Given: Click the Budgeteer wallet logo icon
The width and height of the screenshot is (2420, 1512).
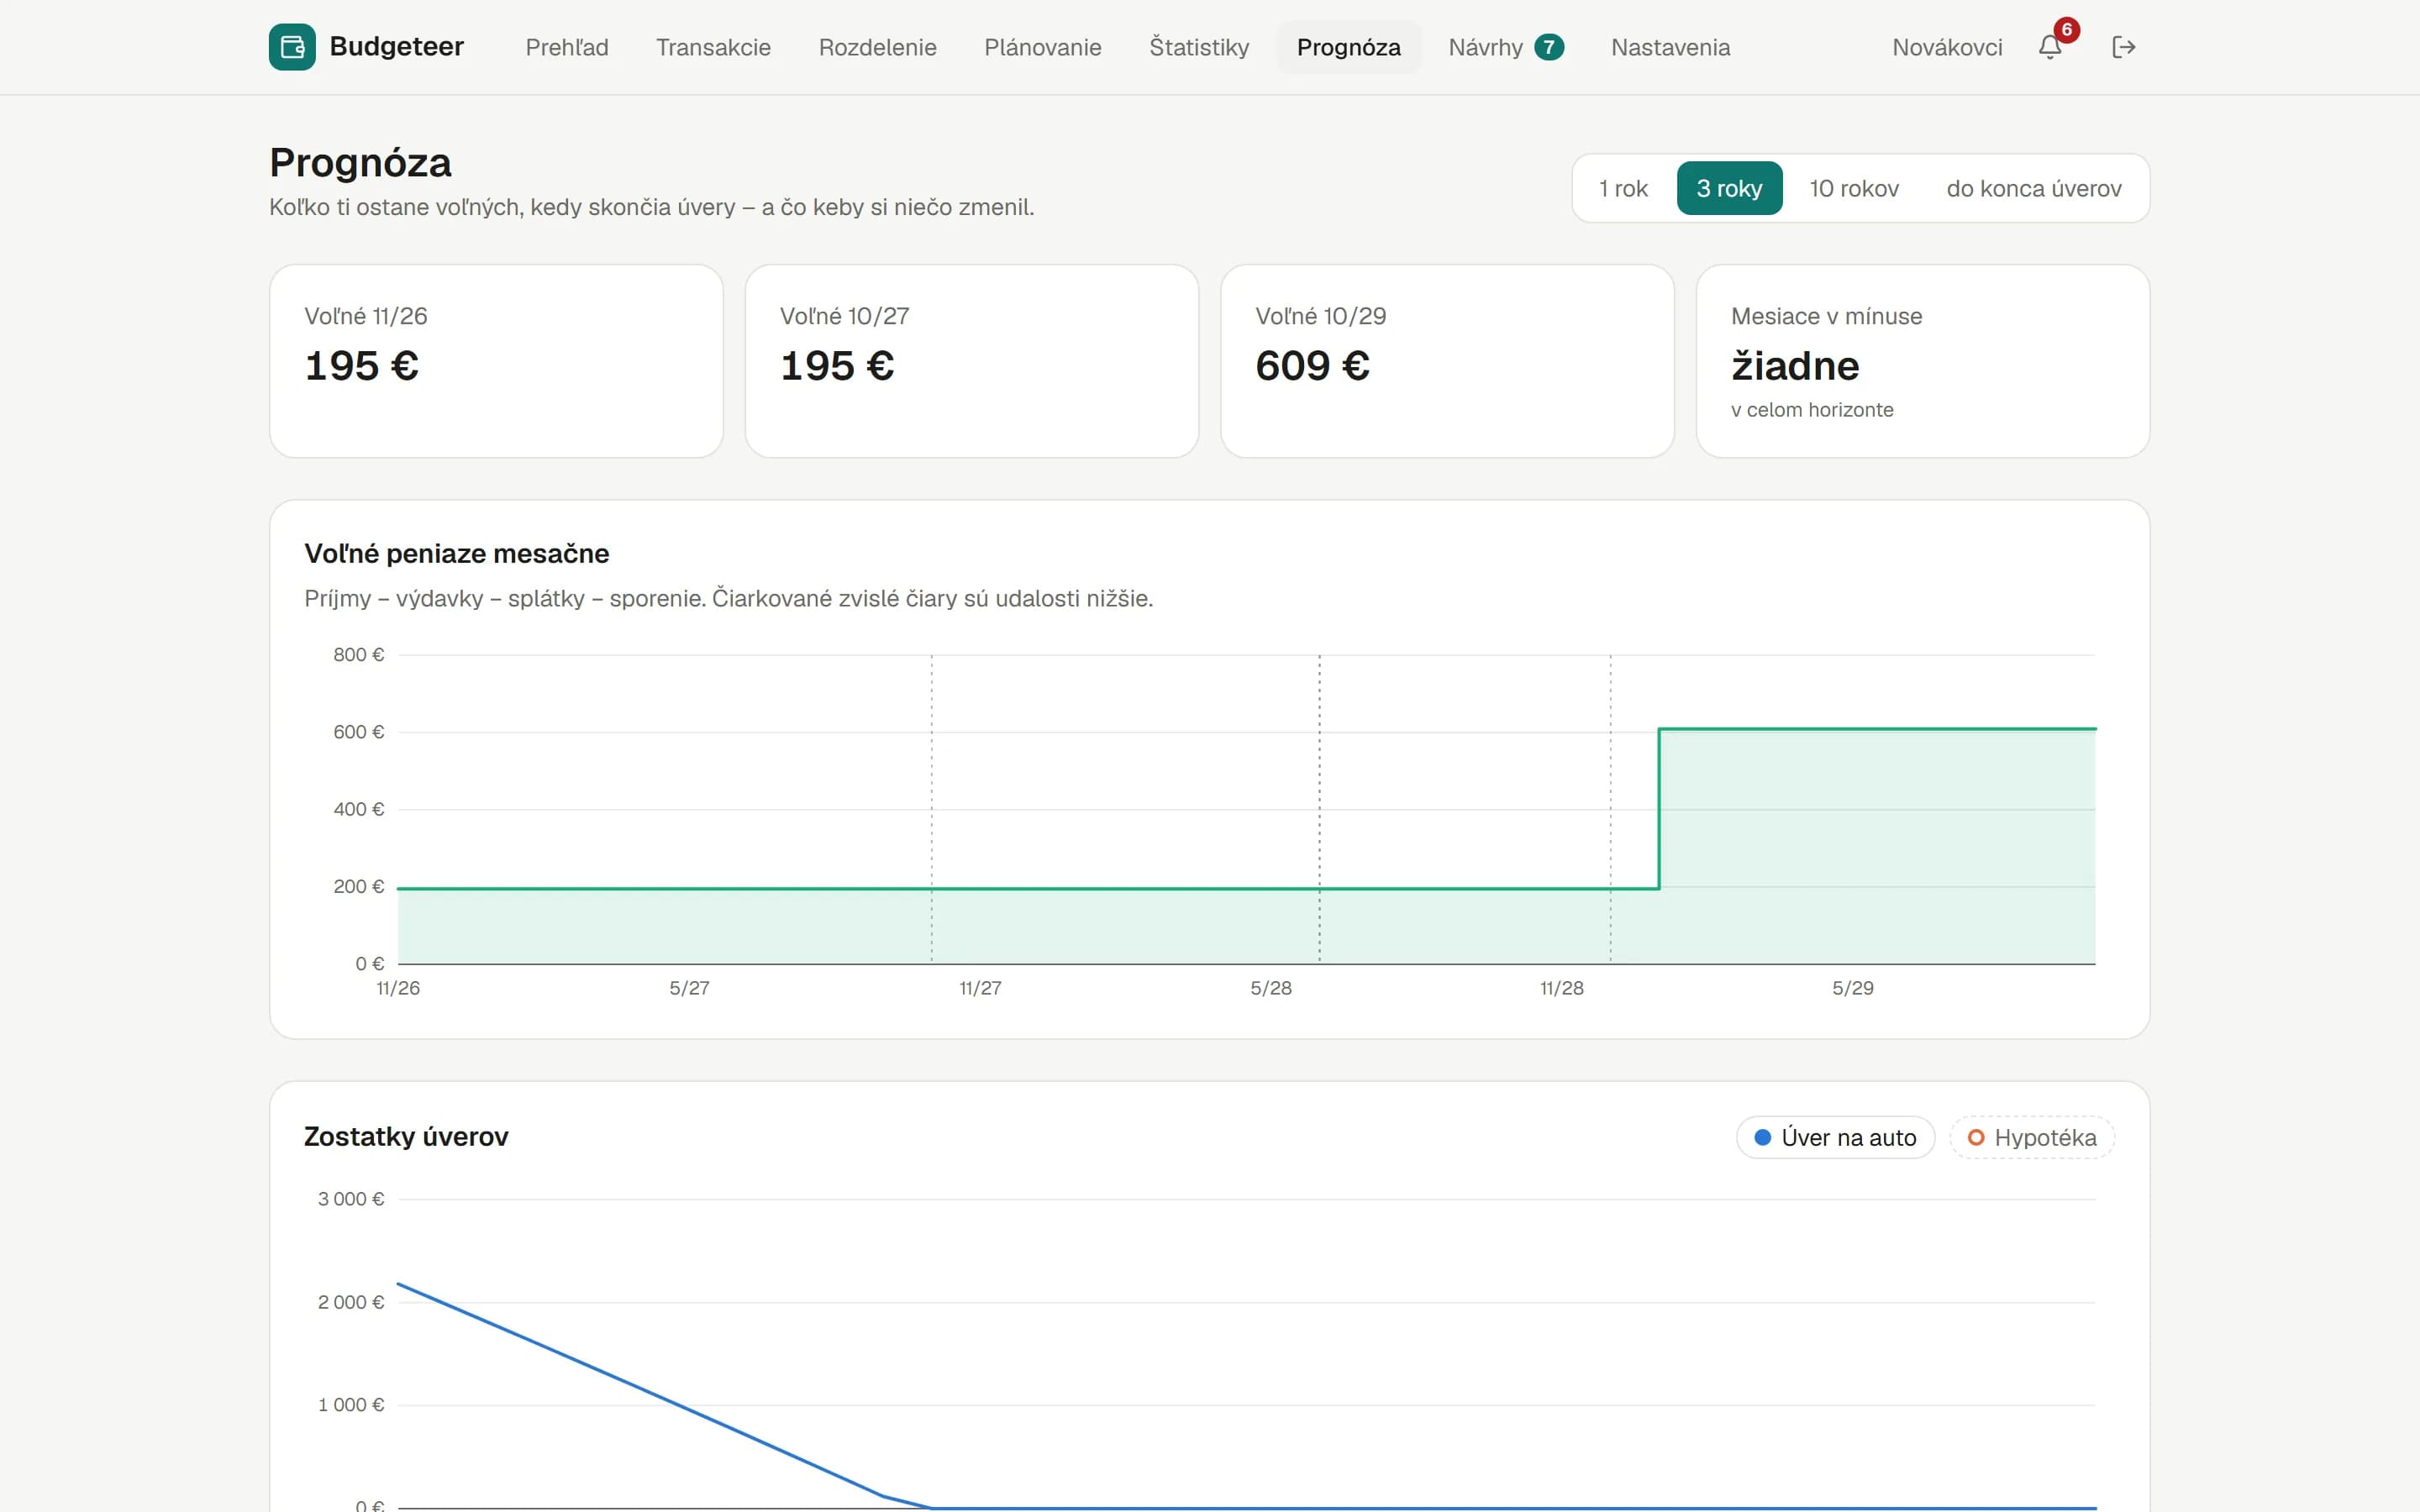Looking at the screenshot, I should click(x=292, y=47).
